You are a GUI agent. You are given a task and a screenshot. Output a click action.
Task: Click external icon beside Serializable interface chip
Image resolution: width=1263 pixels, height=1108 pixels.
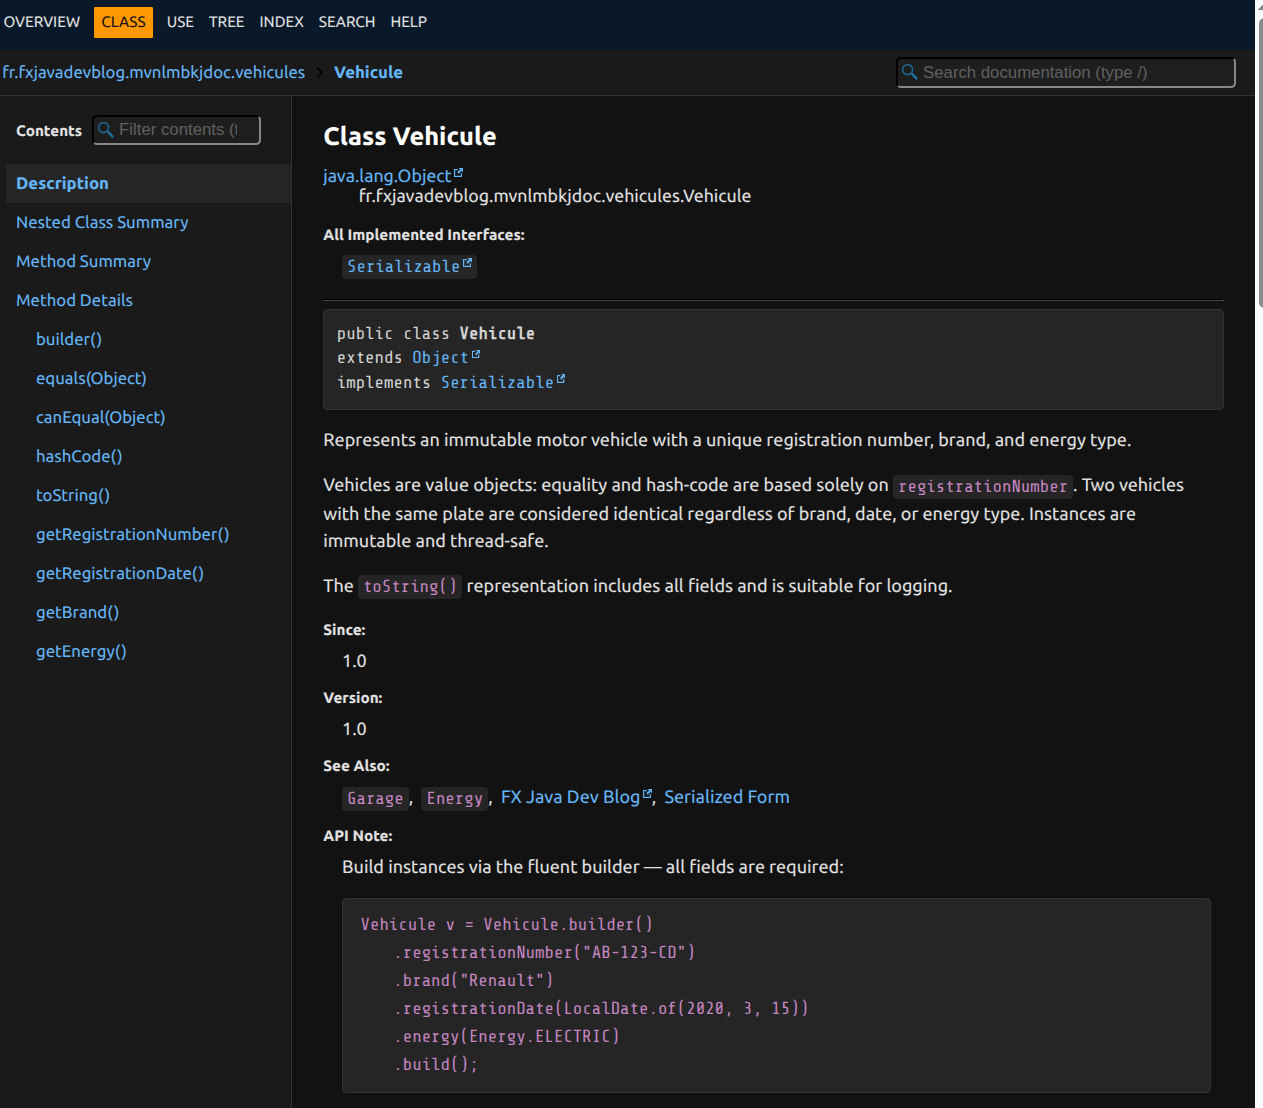[467, 263]
